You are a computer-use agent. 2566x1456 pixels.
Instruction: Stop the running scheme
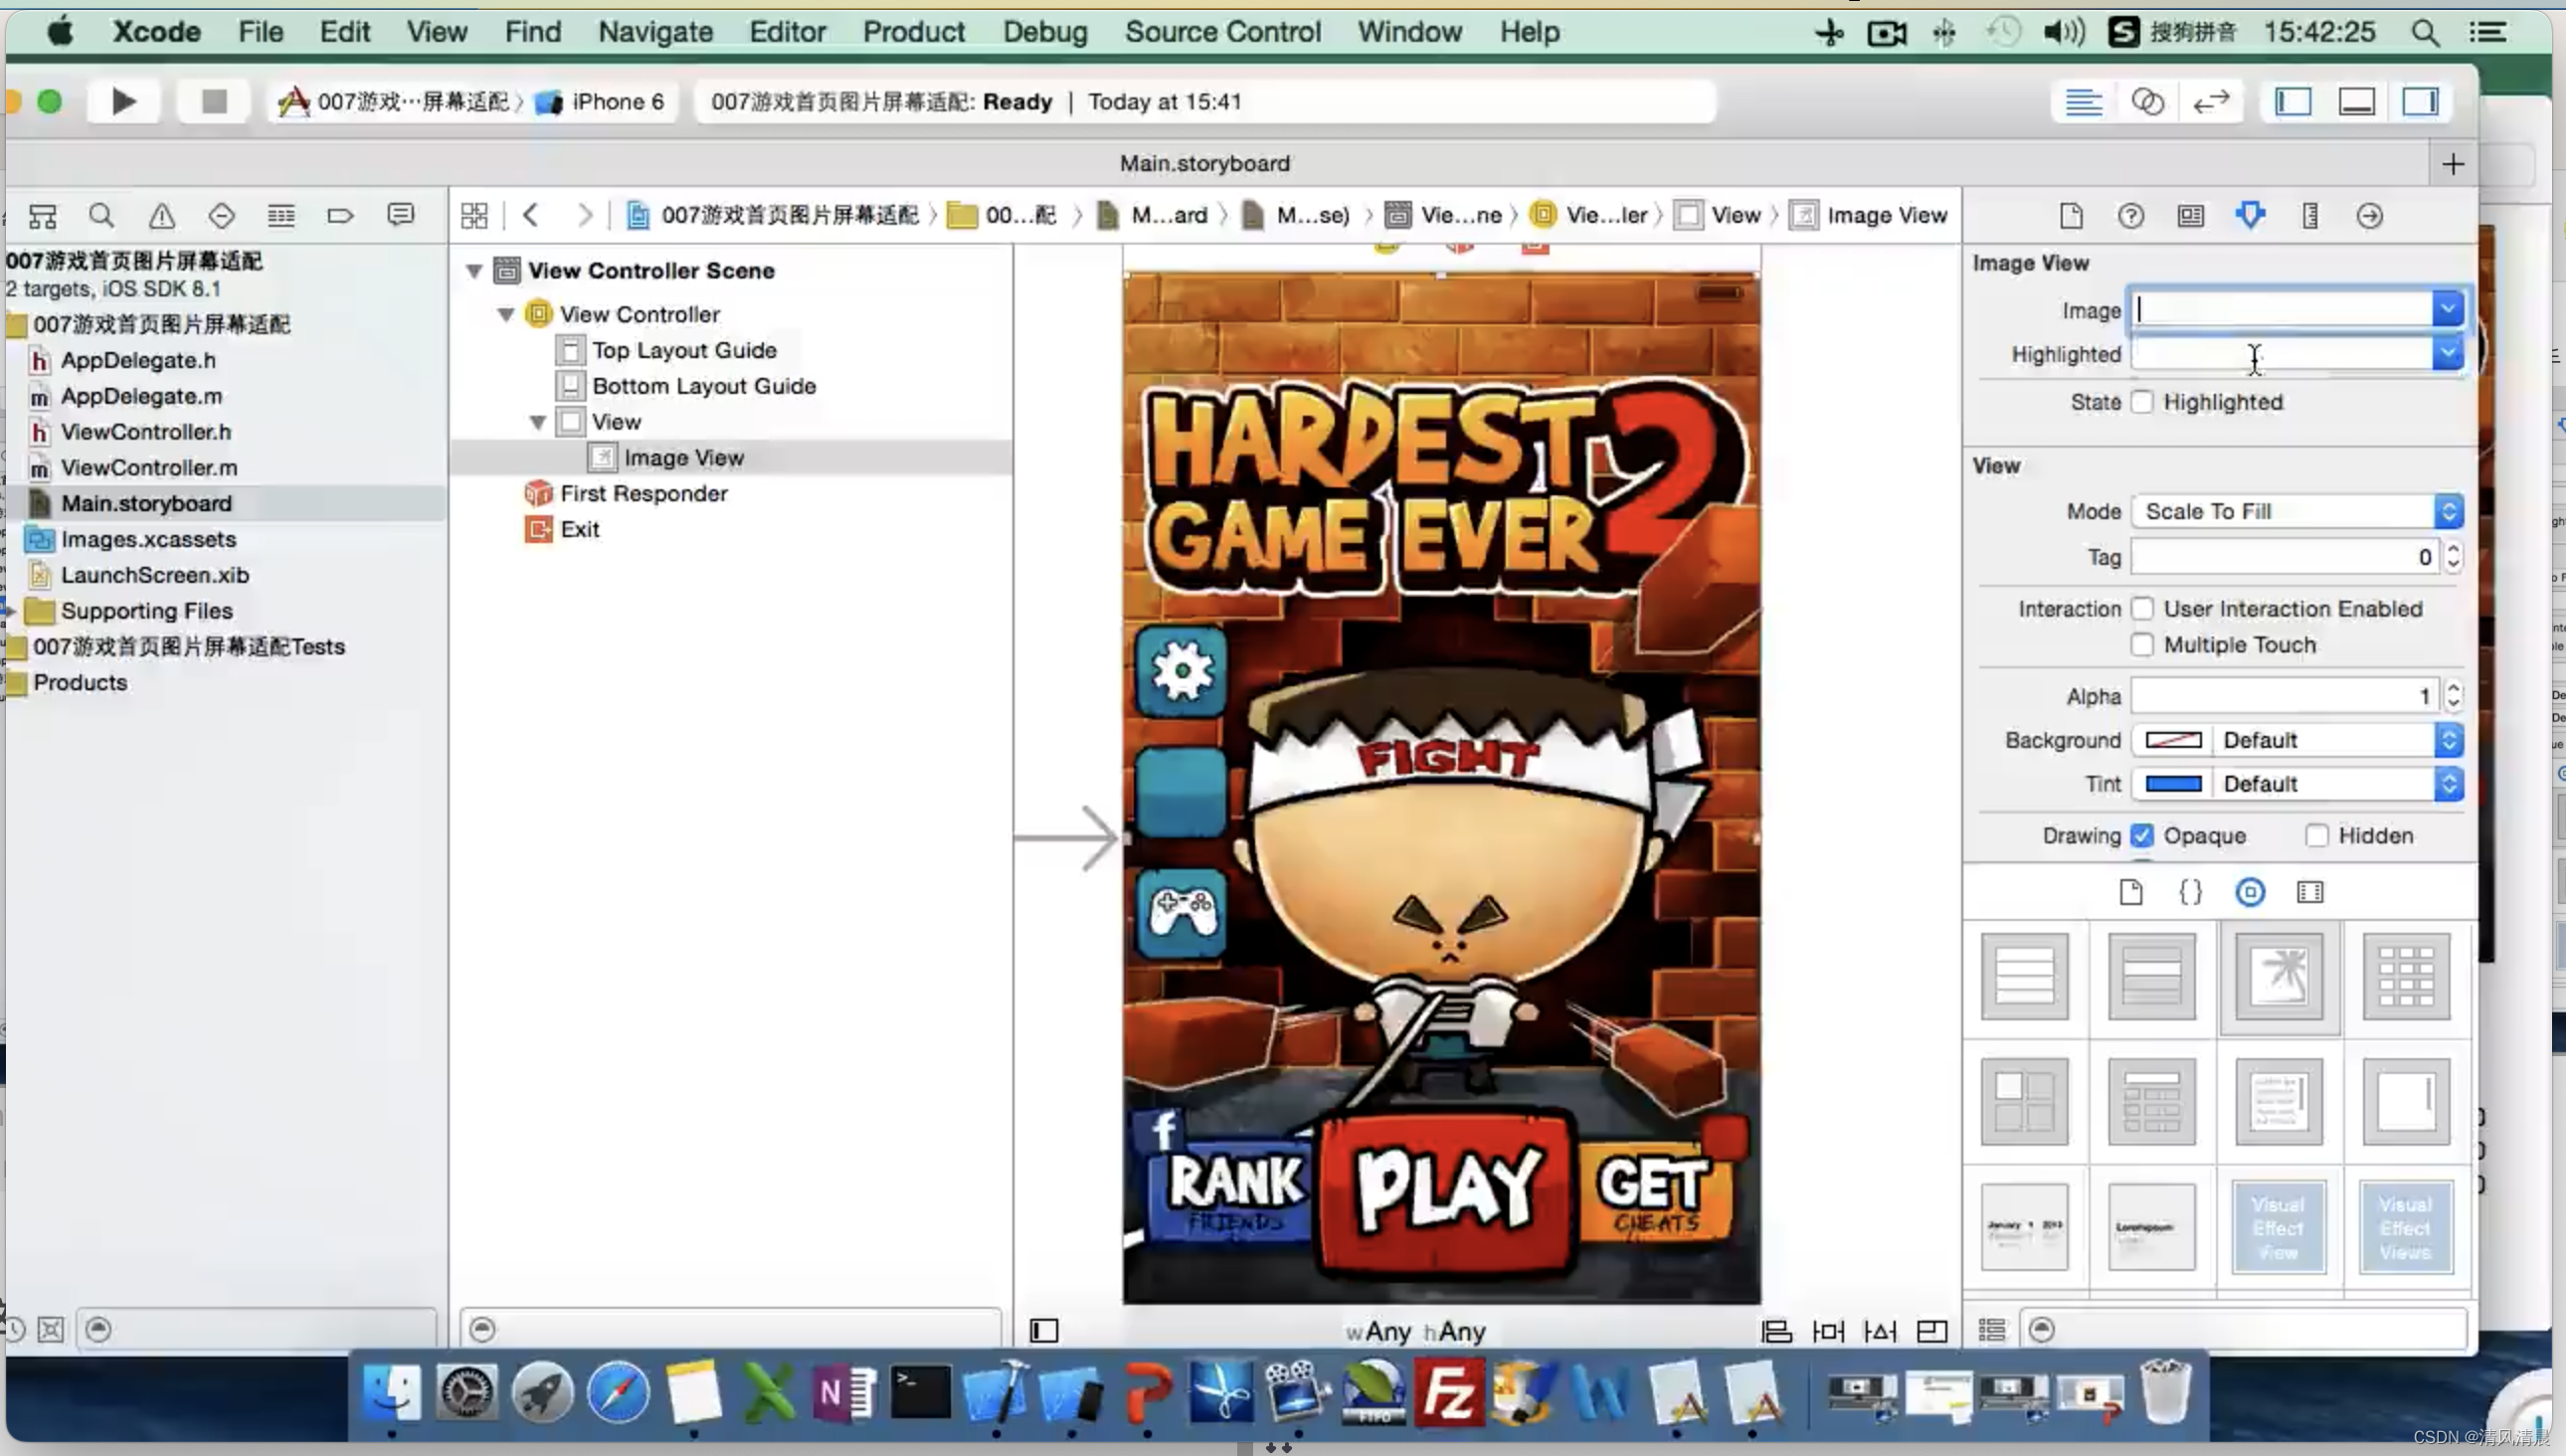pos(213,101)
